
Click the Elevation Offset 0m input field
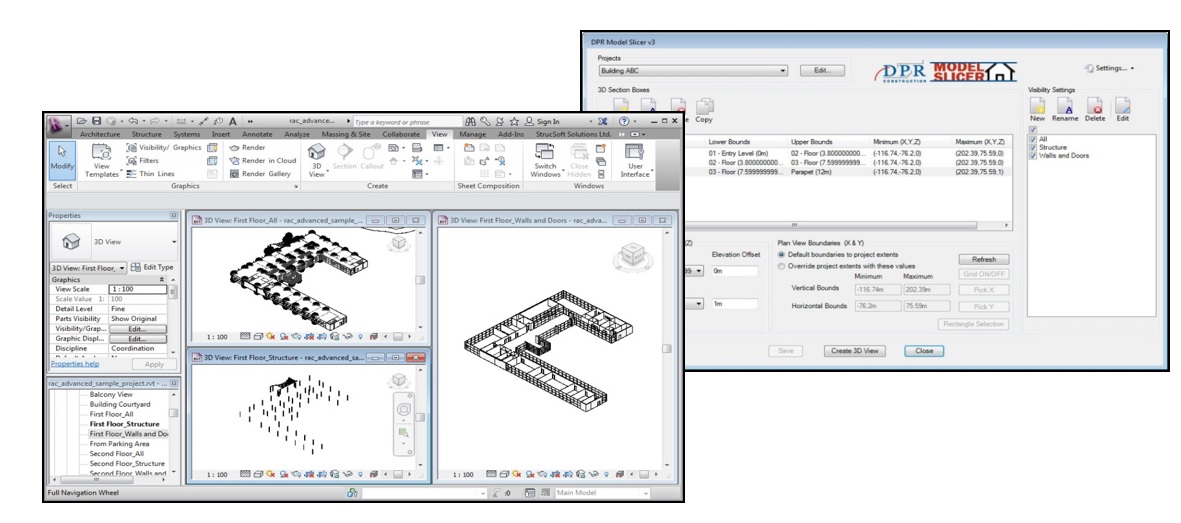click(734, 272)
